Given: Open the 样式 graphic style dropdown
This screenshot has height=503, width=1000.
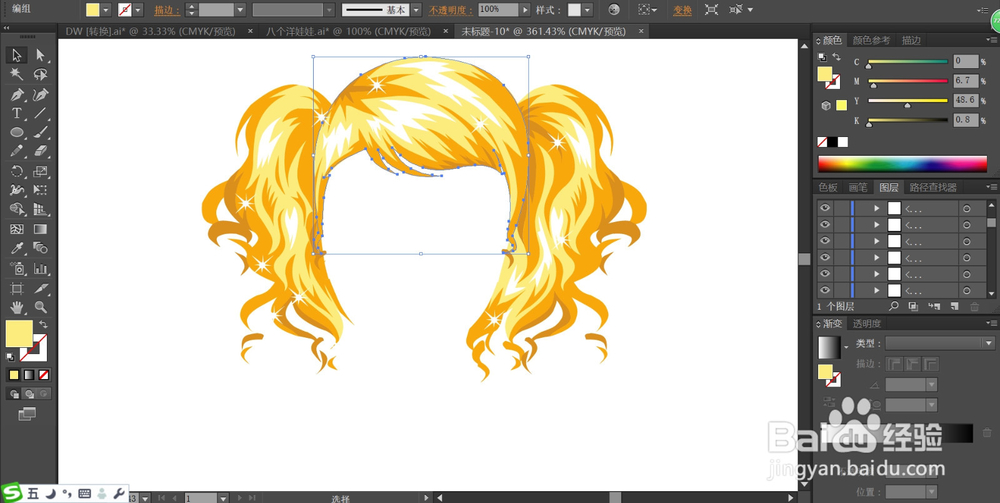Looking at the screenshot, I should point(587,10).
